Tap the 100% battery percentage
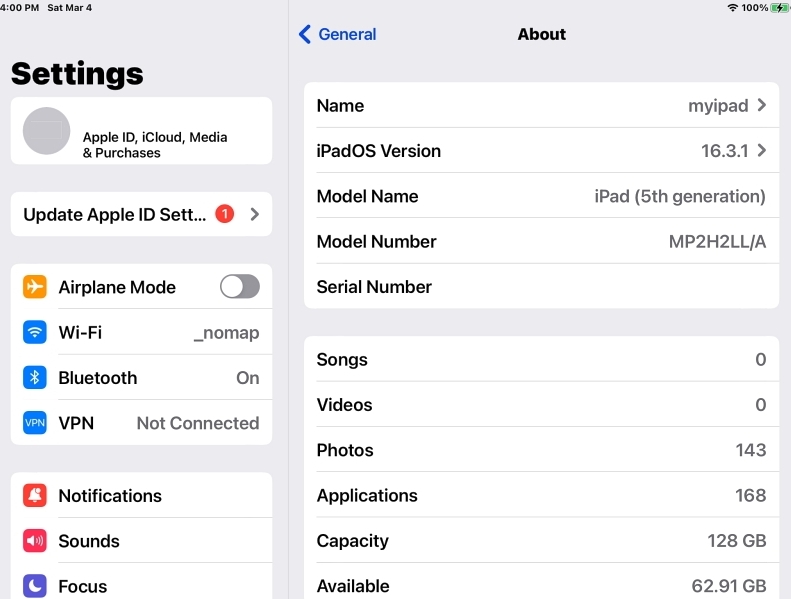 pos(755,8)
